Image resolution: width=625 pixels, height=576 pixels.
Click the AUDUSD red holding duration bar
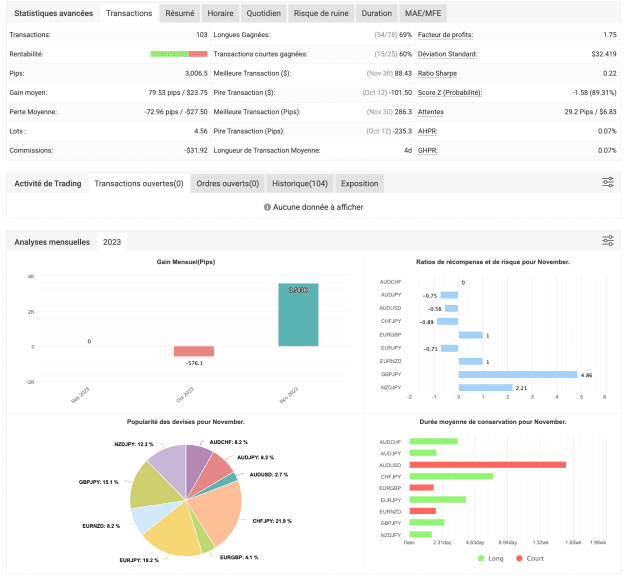pyautogui.click(x=487, y=465)
